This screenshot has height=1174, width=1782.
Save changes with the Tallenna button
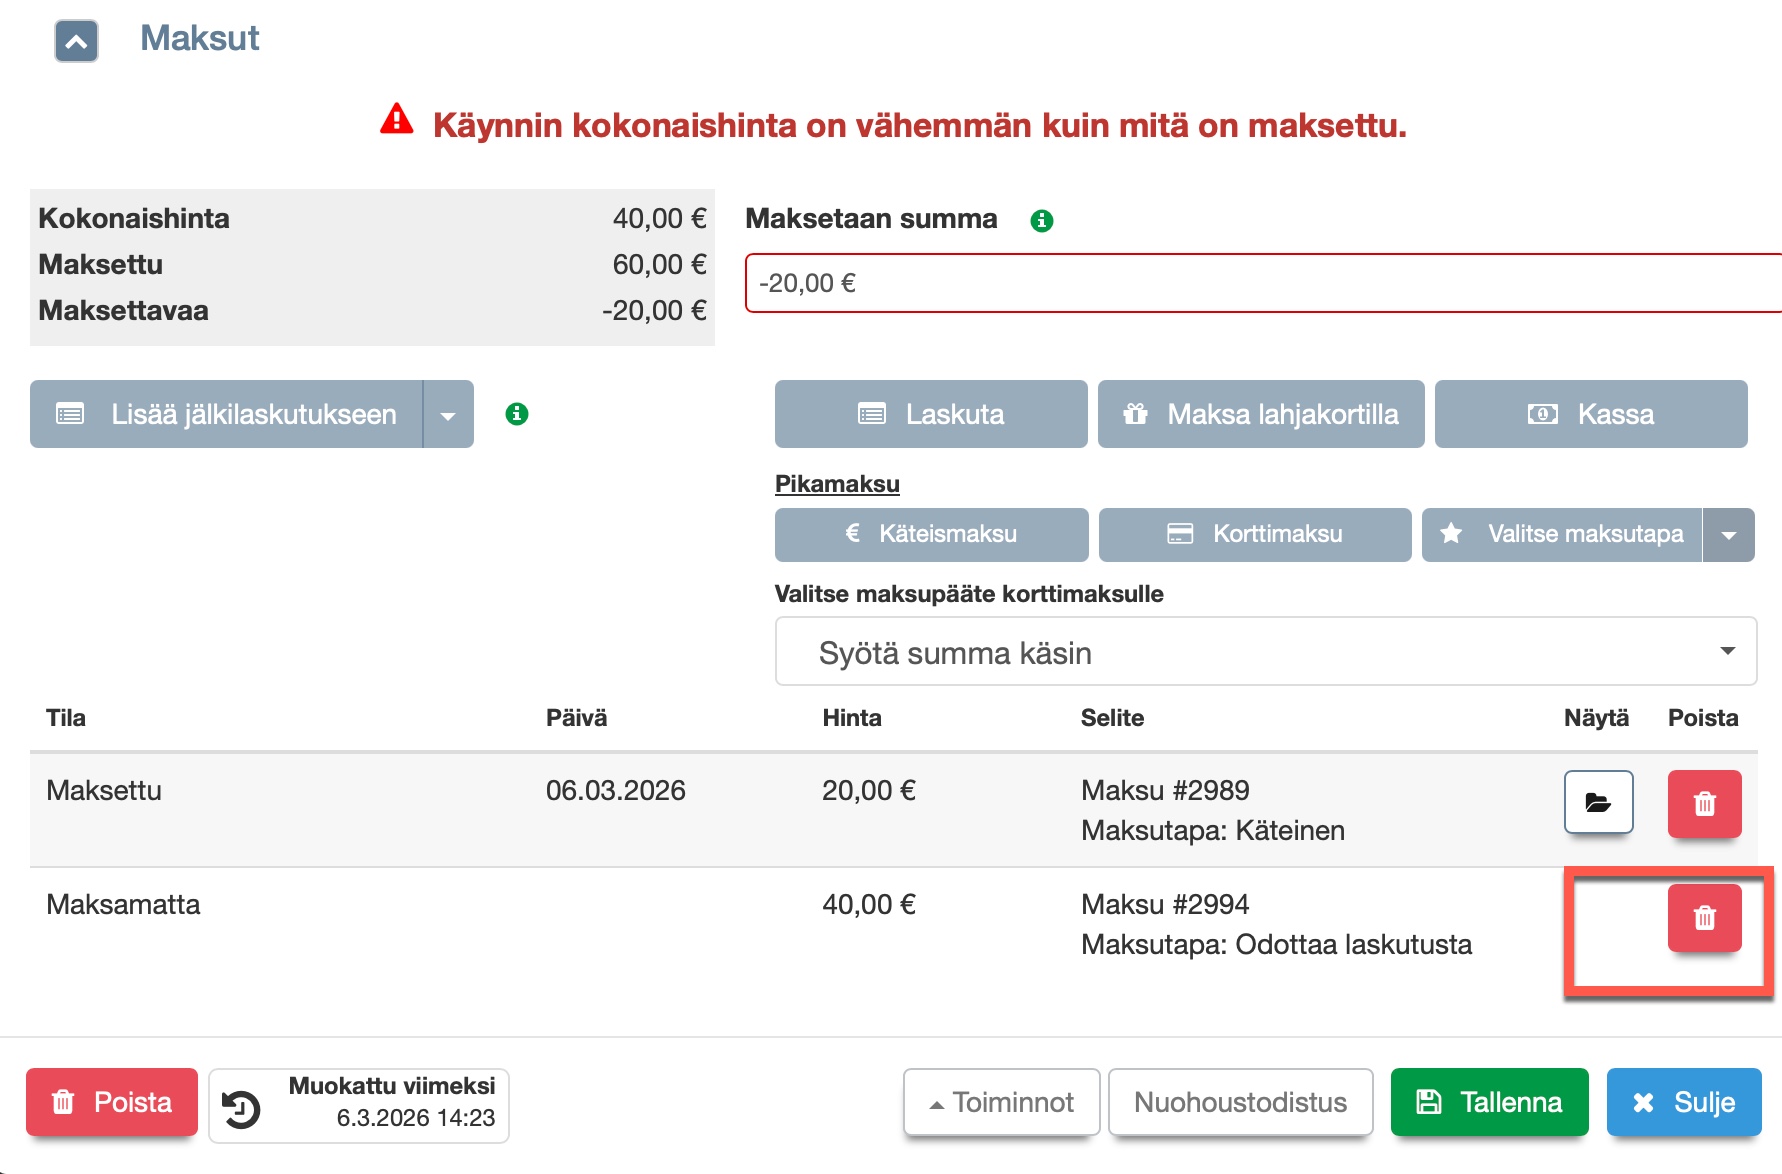pos(1488,1102)
